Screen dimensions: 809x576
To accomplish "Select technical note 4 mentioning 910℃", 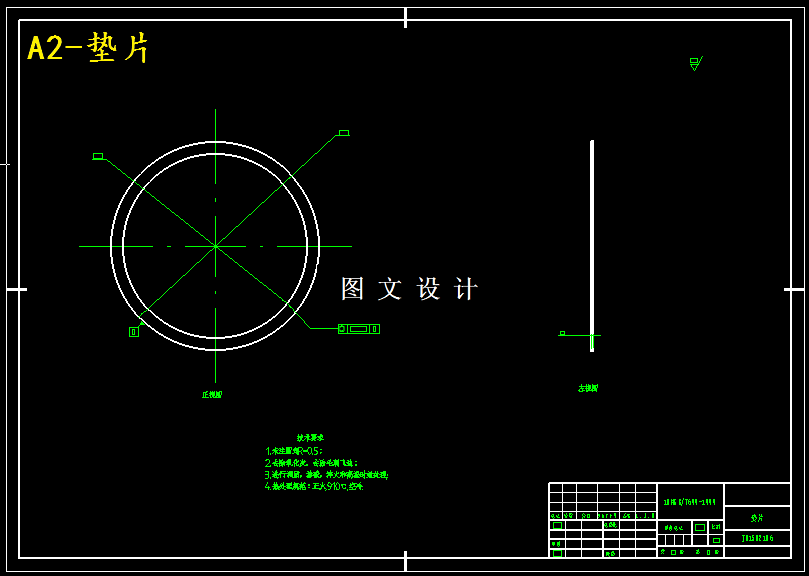I will click(314, 486).
